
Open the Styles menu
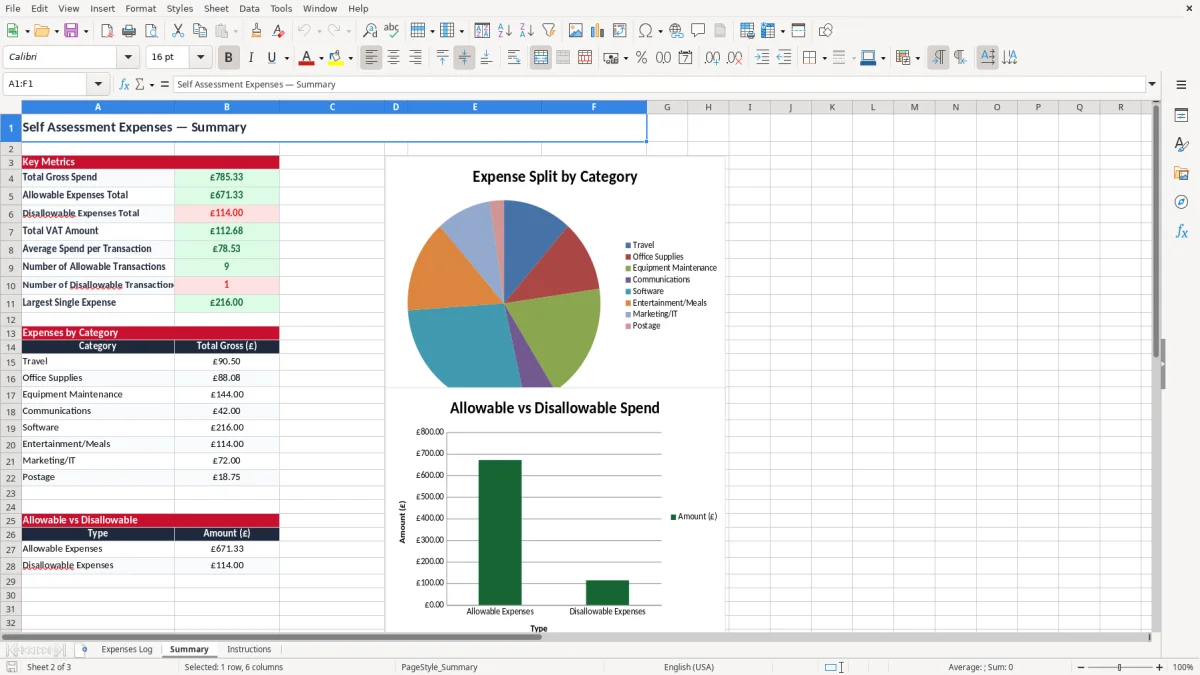coord(180,8)
